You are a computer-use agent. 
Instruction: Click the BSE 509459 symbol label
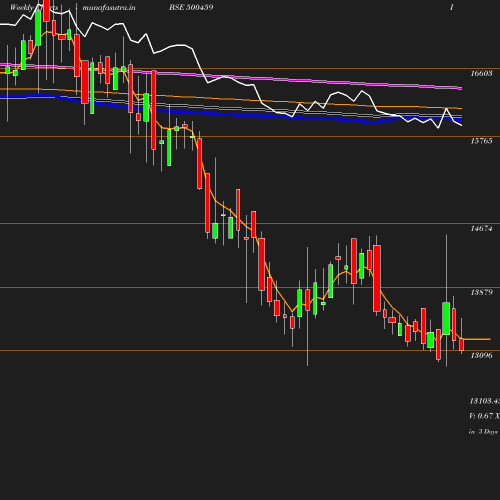point(191,7)
